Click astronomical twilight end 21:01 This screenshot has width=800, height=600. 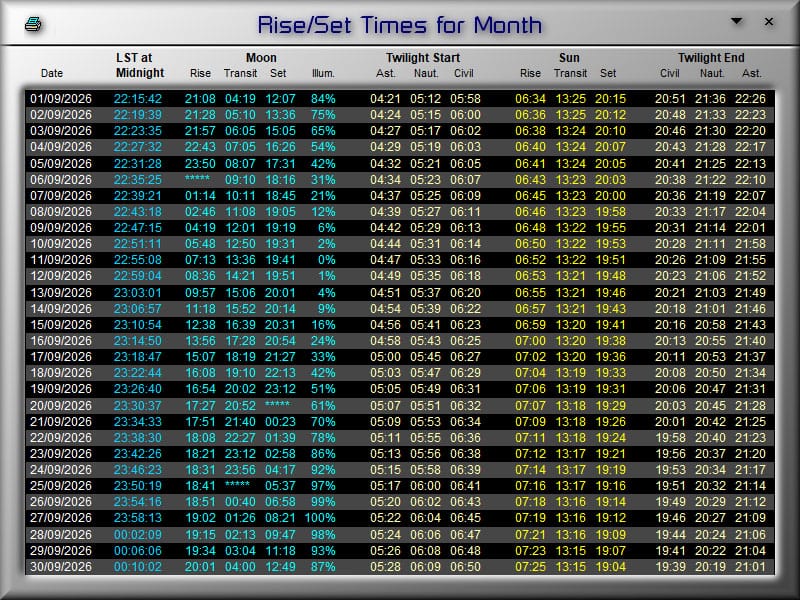[751, 567]
